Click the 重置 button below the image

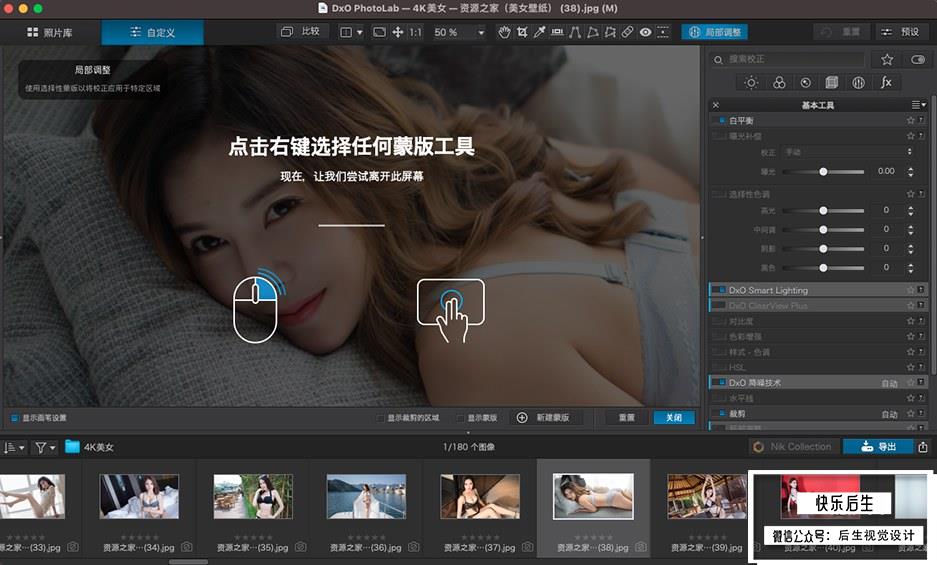627,417
